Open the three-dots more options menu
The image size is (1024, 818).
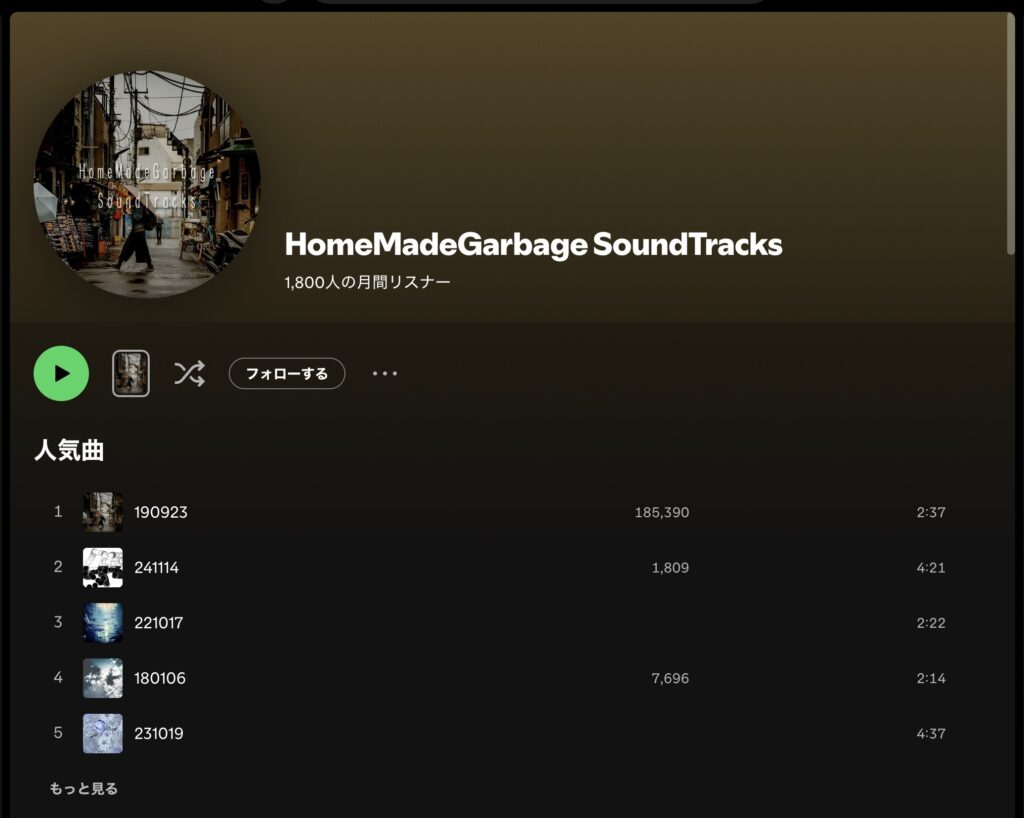pyautogui.click(x=385, y=373)
